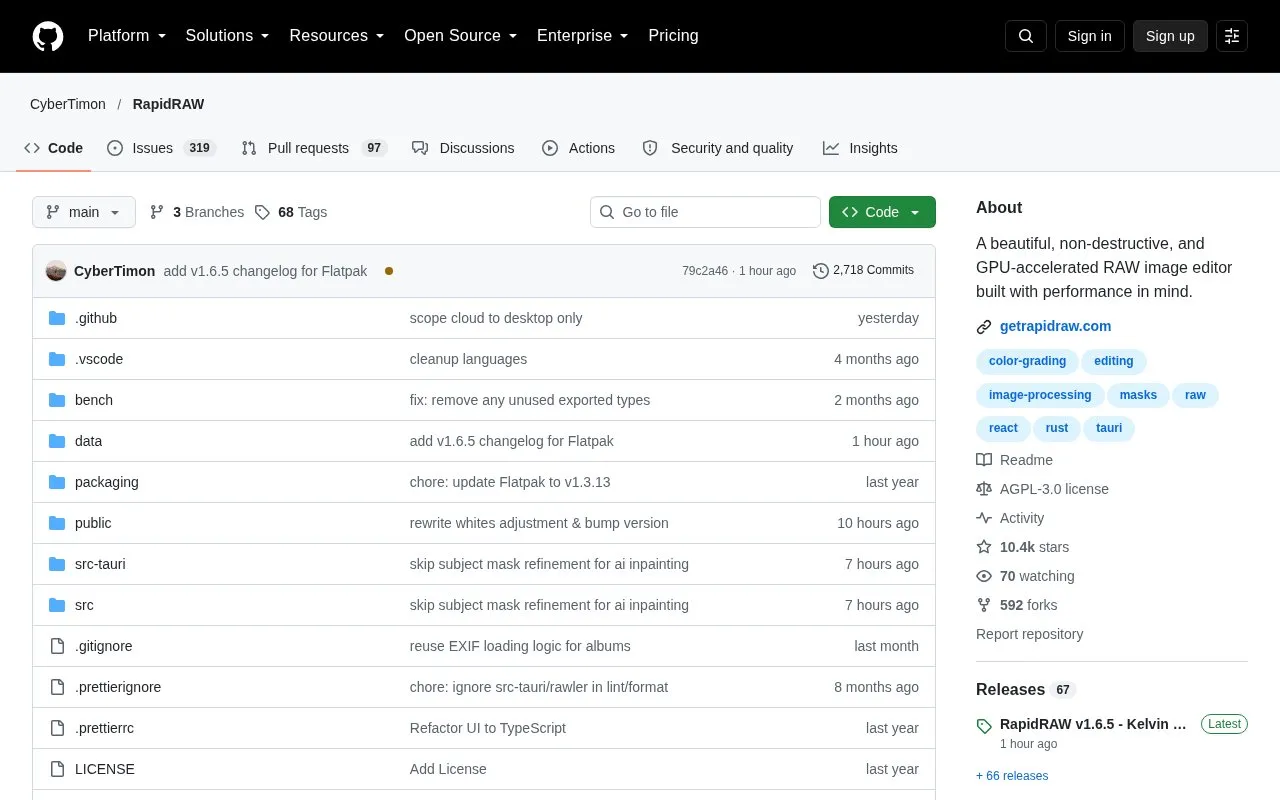
Task: Show the + 66 releases link
Action: coord(1012,776)
